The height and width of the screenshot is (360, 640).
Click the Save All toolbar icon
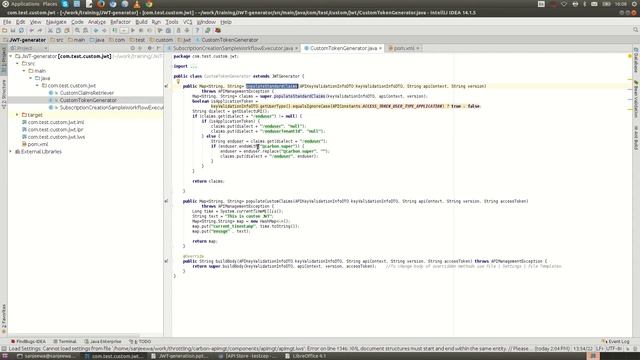coord(13,30)
